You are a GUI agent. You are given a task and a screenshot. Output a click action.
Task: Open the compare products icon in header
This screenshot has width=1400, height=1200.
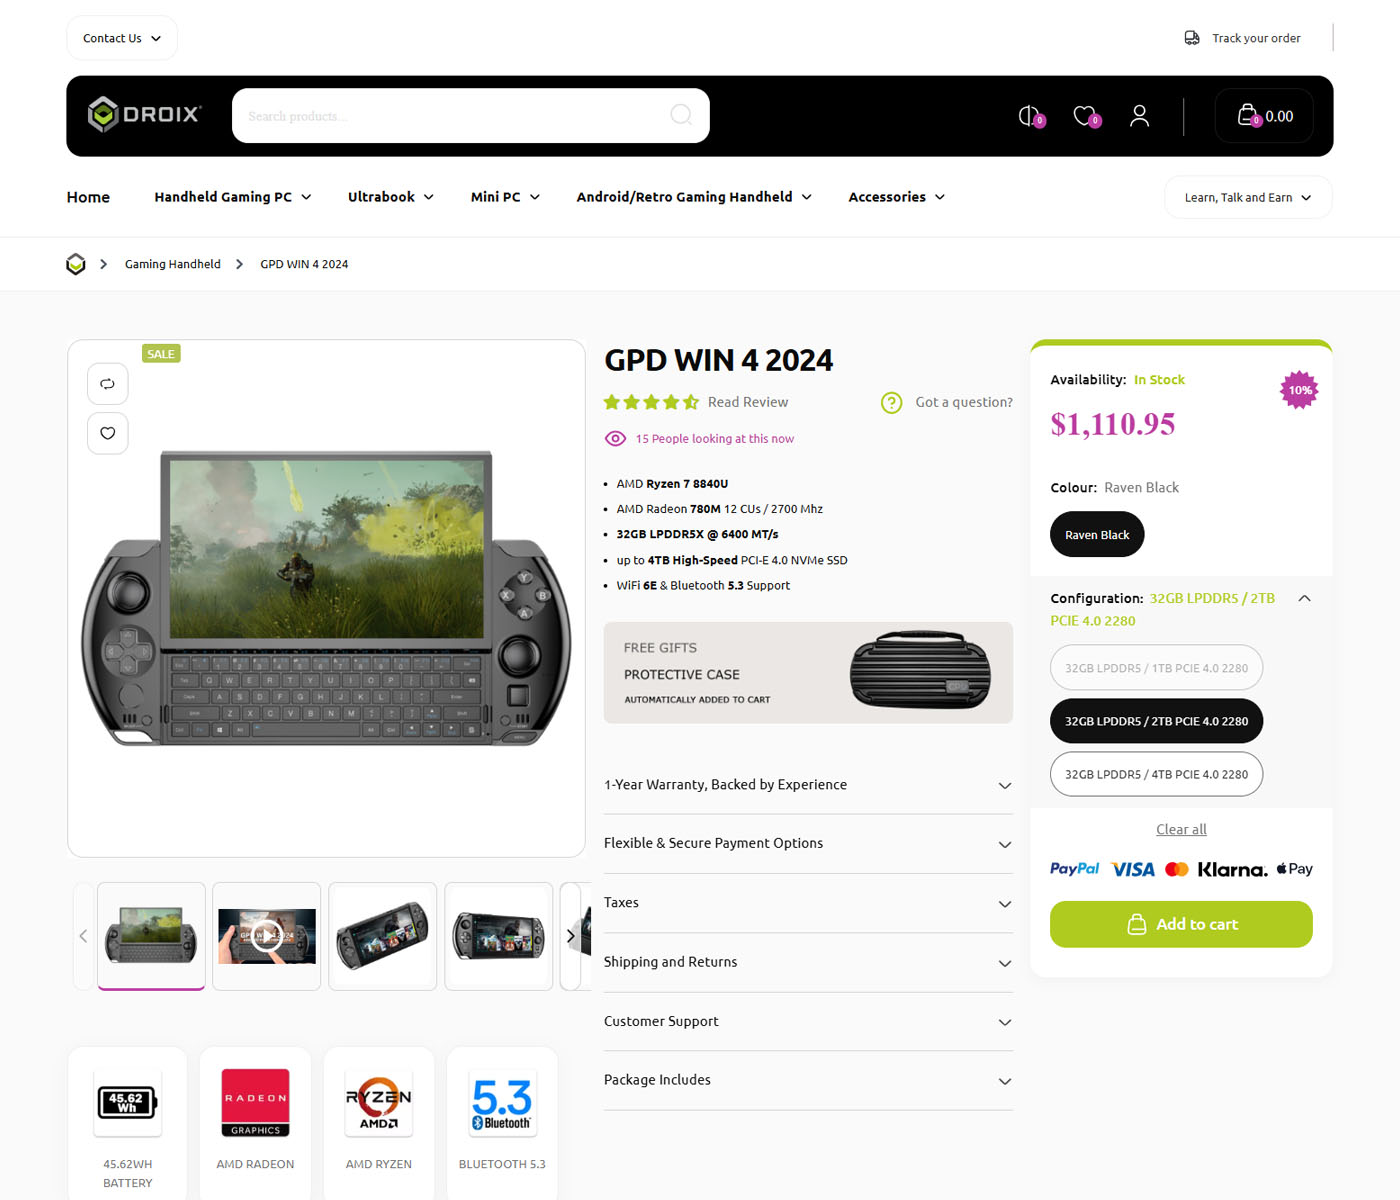(1030, 116)
